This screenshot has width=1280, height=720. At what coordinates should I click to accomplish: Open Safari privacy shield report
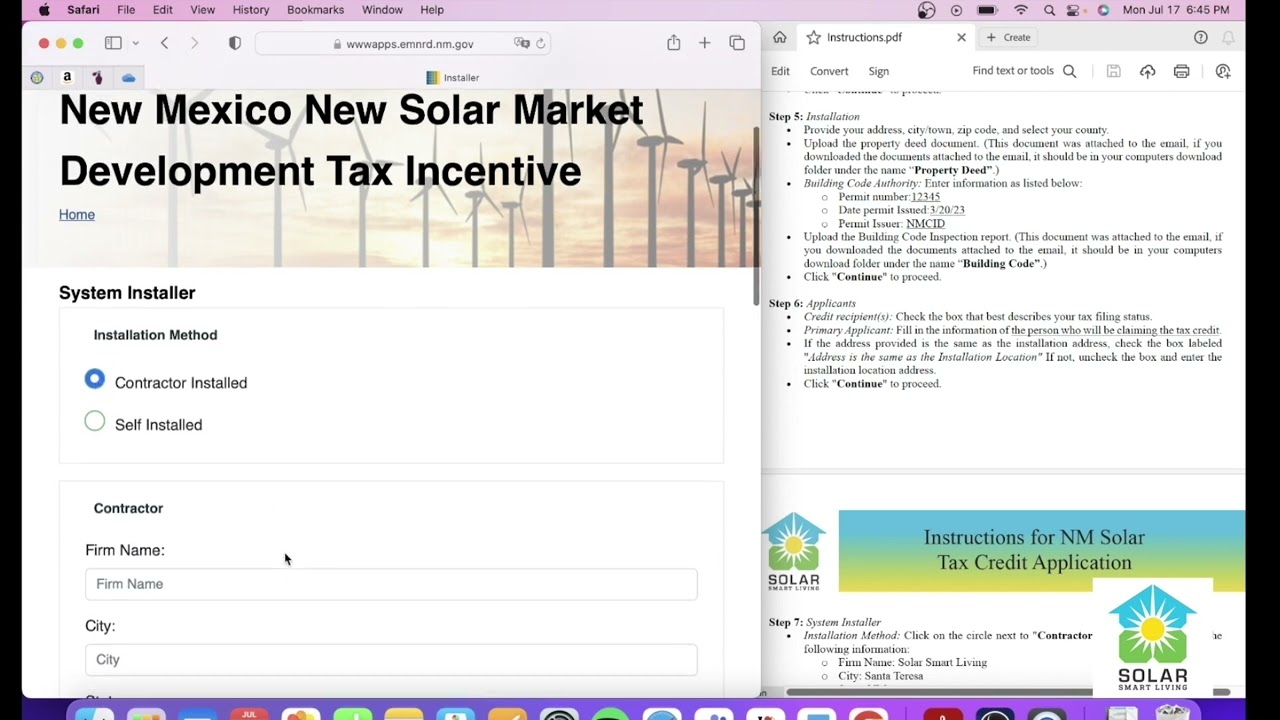click(235, 43)
